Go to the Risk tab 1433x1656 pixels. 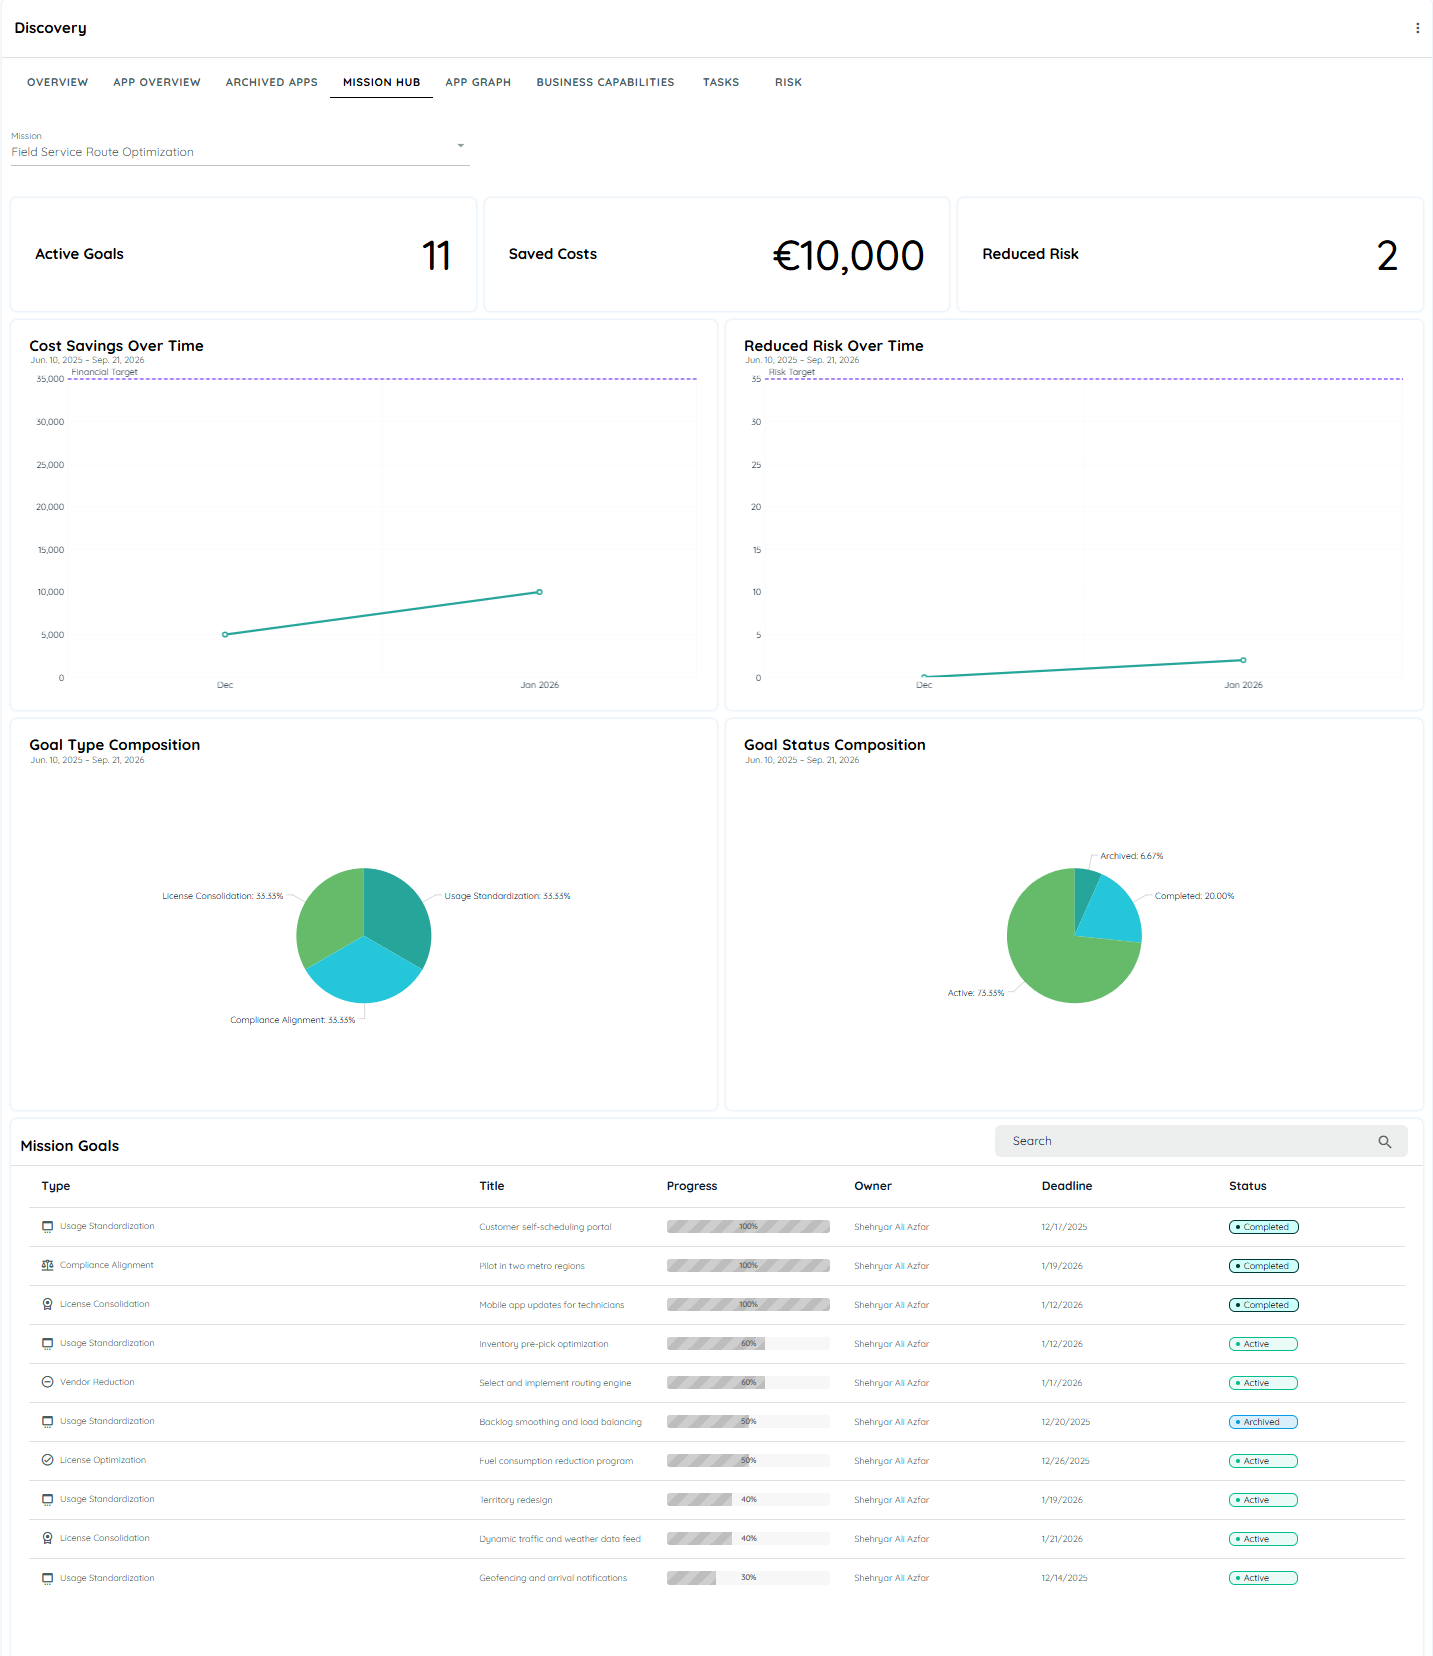click(788, 82)
